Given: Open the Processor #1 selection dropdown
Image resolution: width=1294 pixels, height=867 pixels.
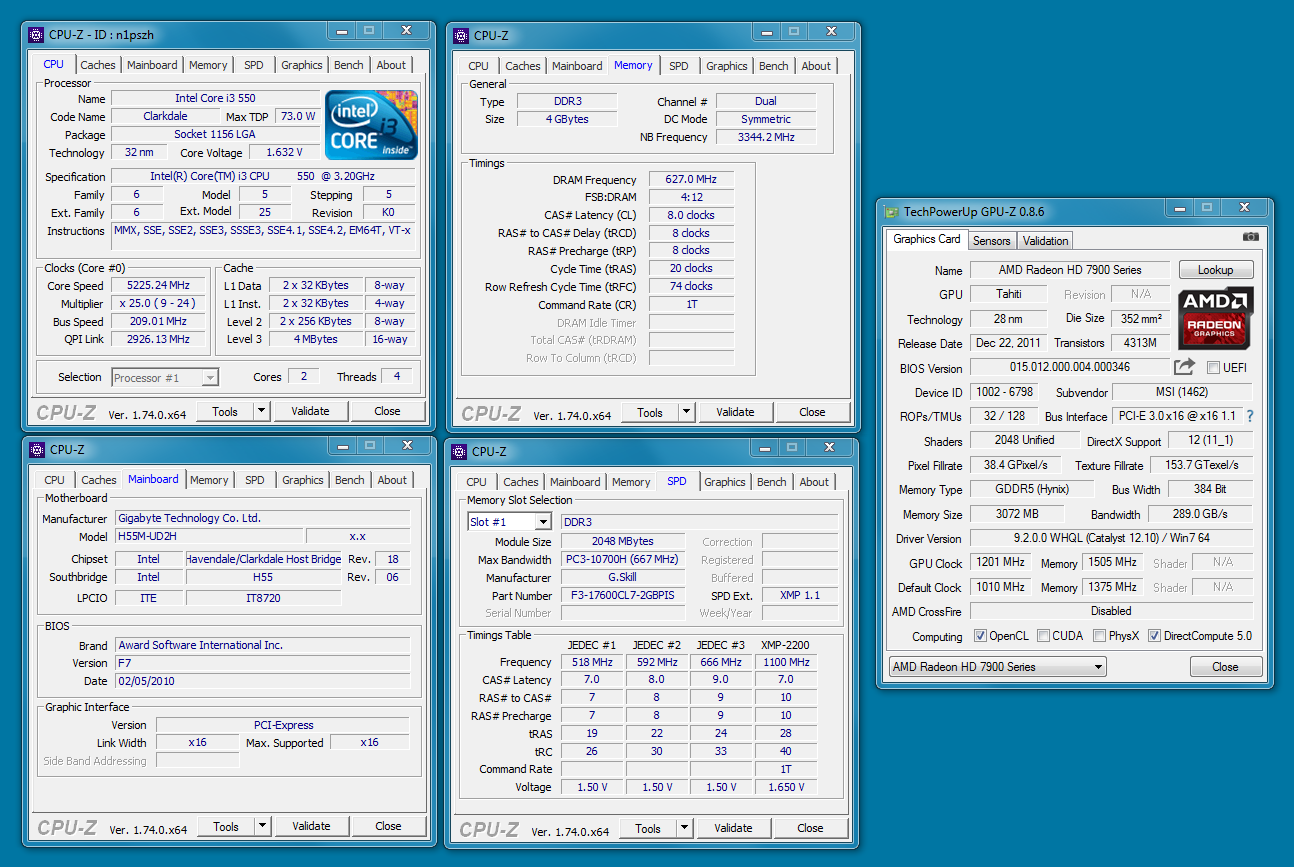Looking at the screenshot, I should pos(165,377).
